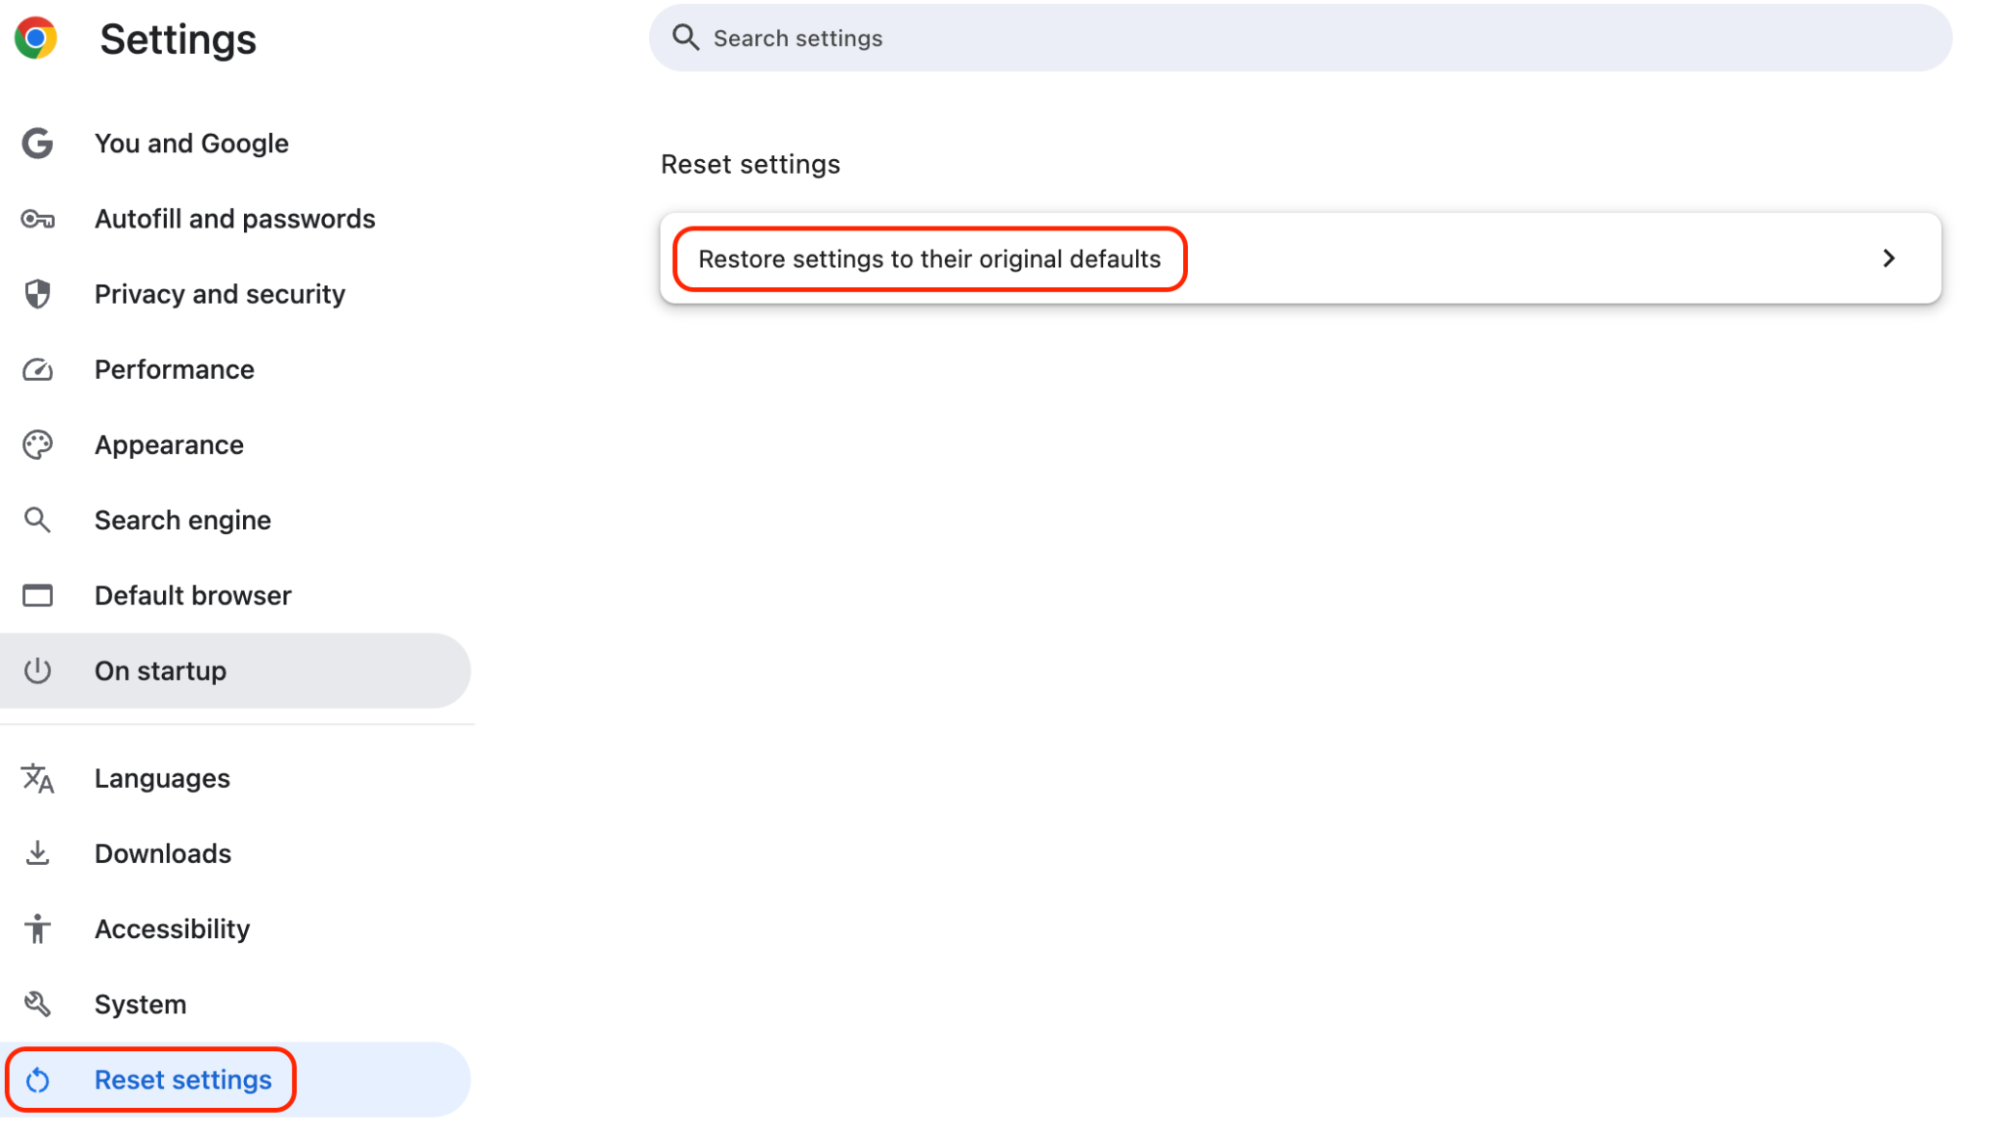1999x1125 pixels.
Task: Click the shield icon for Privacy and security
Action: point(37,294)
